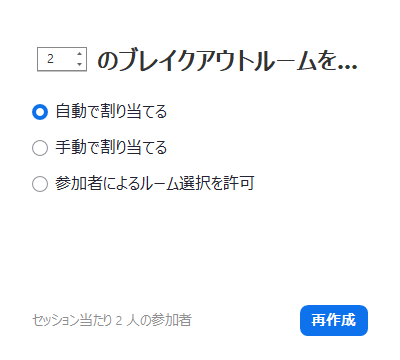Click the blue-filled radio circle currently selected
400x360 pixels.
pyautogui.click(x=40, y=112)
